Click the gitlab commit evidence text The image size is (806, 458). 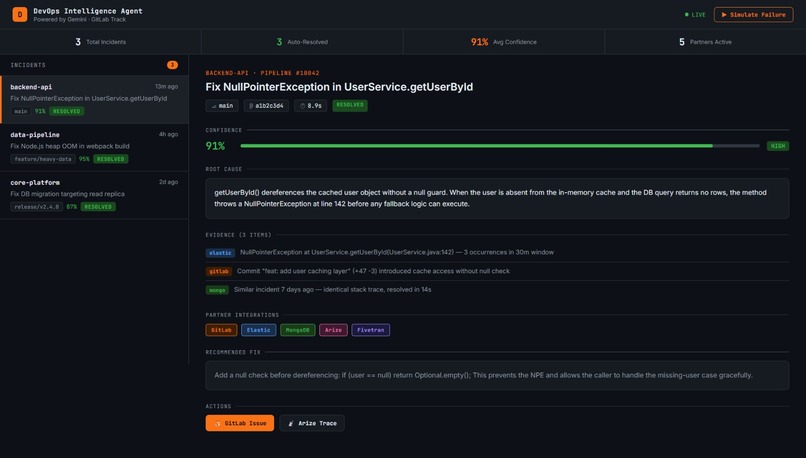pos(373,271)
